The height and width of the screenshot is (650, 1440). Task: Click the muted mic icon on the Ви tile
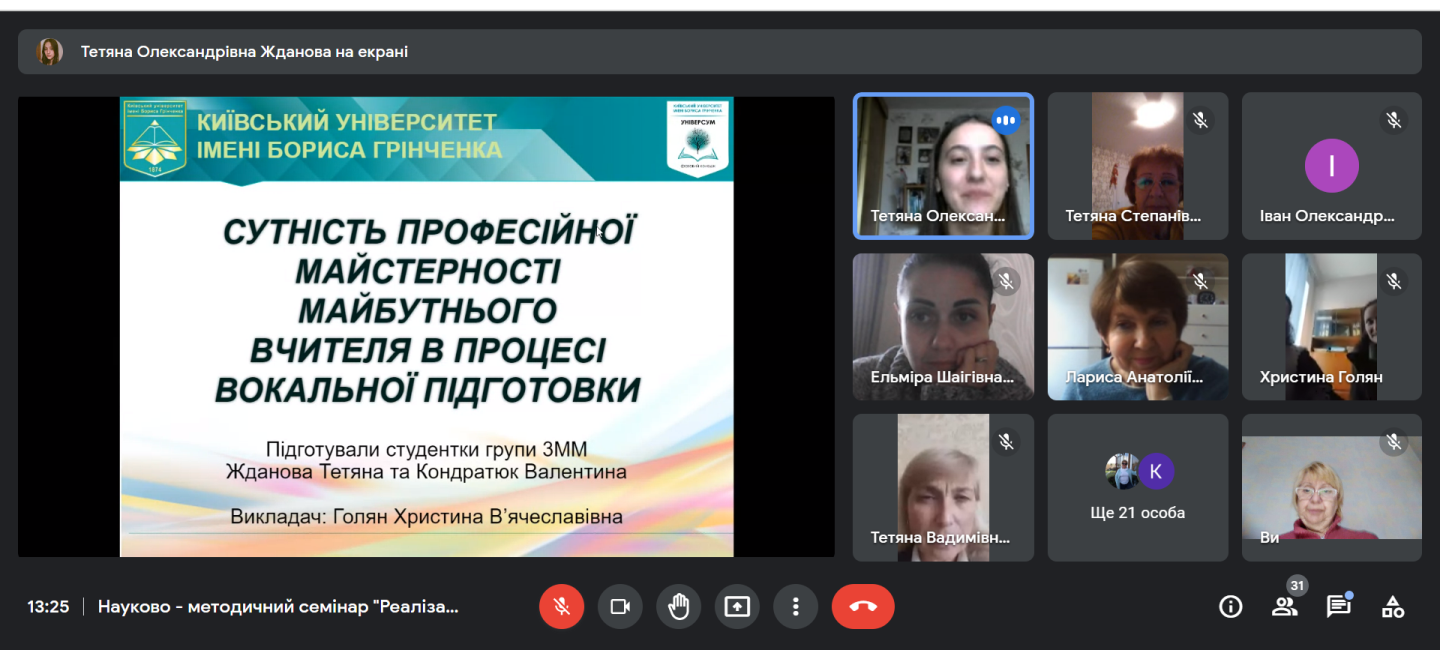click(1394, 442)
